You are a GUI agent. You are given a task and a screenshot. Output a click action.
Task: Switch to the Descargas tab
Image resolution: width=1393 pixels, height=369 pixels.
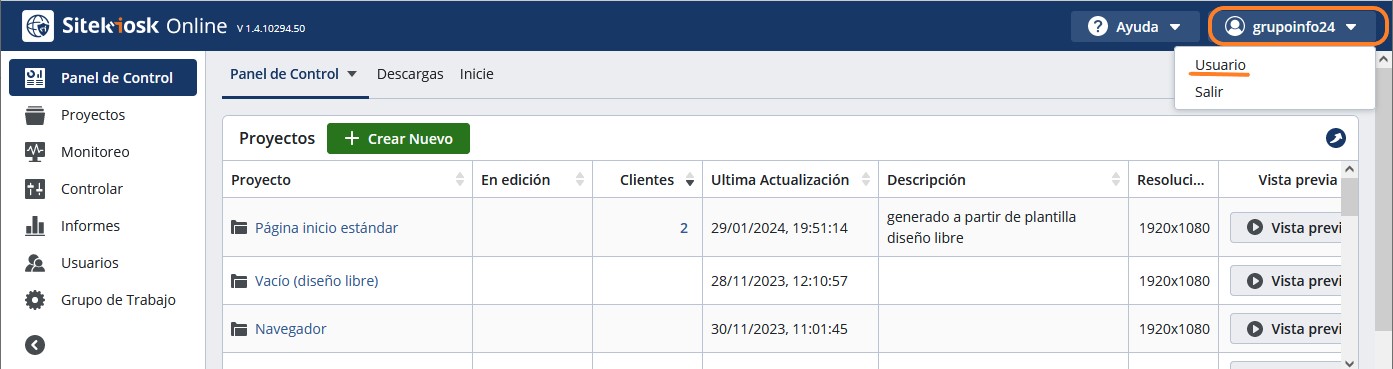click(x=410, y=74)
